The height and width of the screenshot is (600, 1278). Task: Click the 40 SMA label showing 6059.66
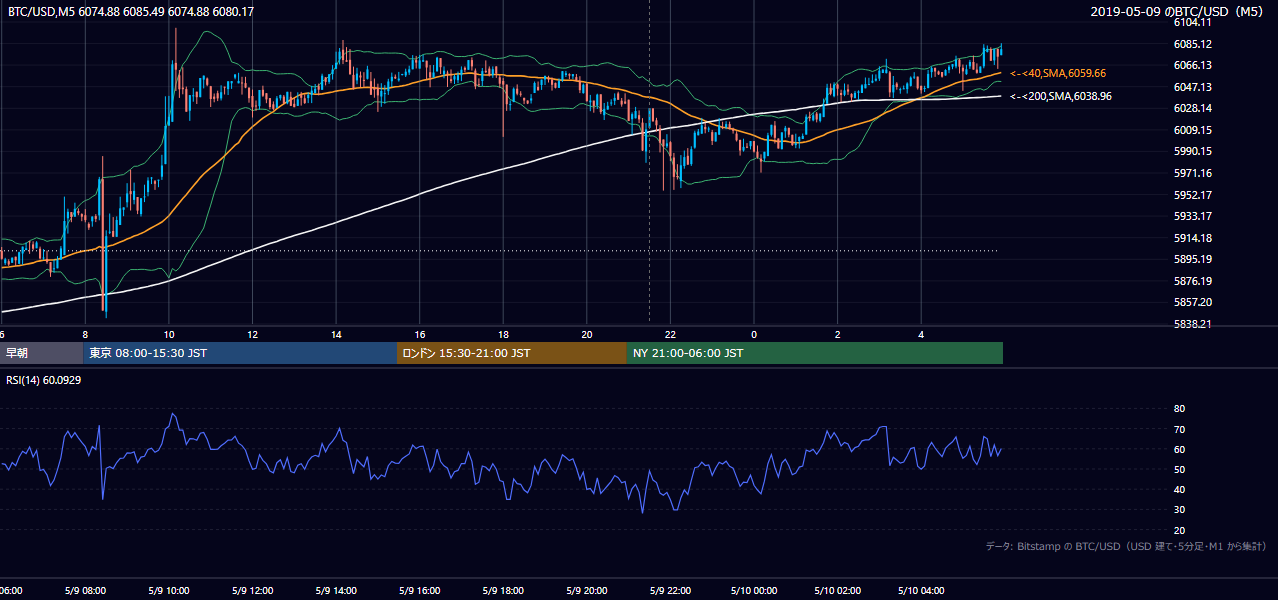1058,73
